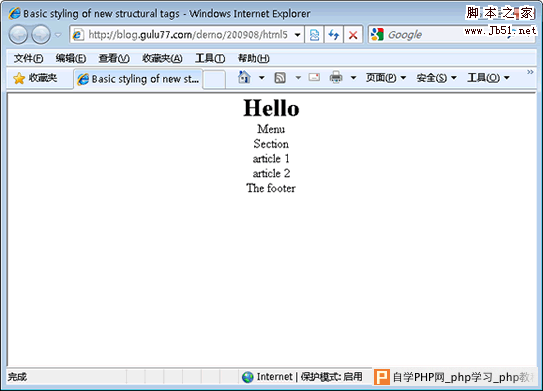543x391 pixels.
Task: Open the 编辑(E) menu
Action: [71, 58]
